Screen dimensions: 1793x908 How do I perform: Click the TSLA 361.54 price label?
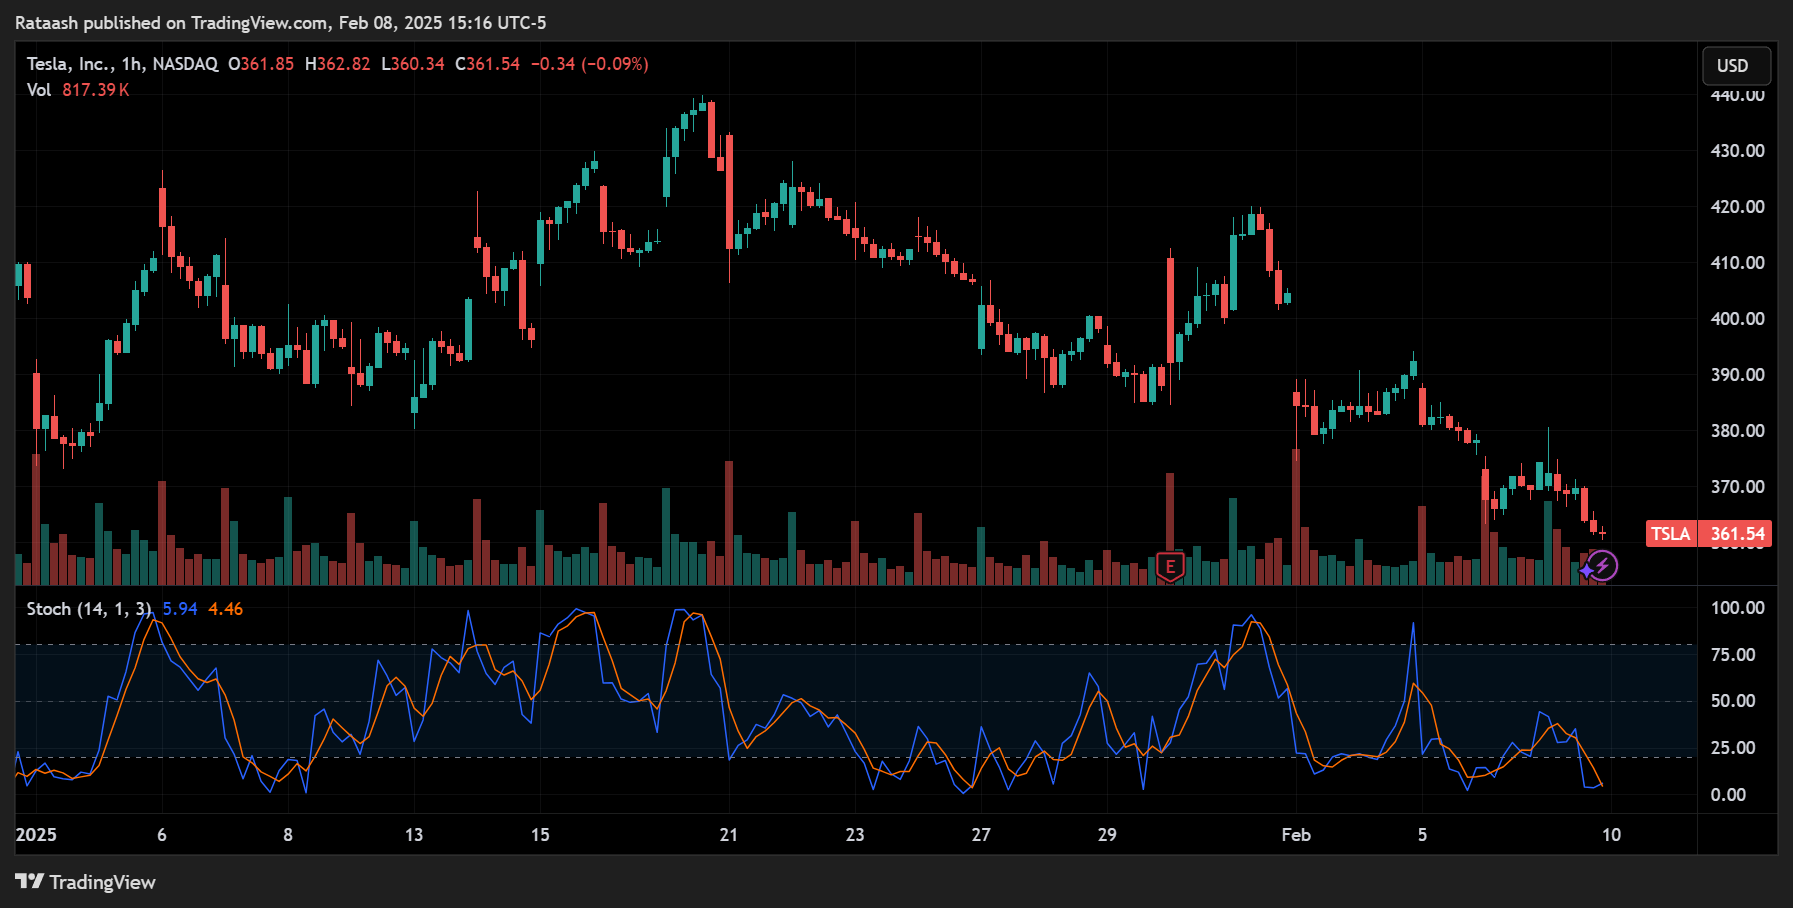[x=1708, y=534]
